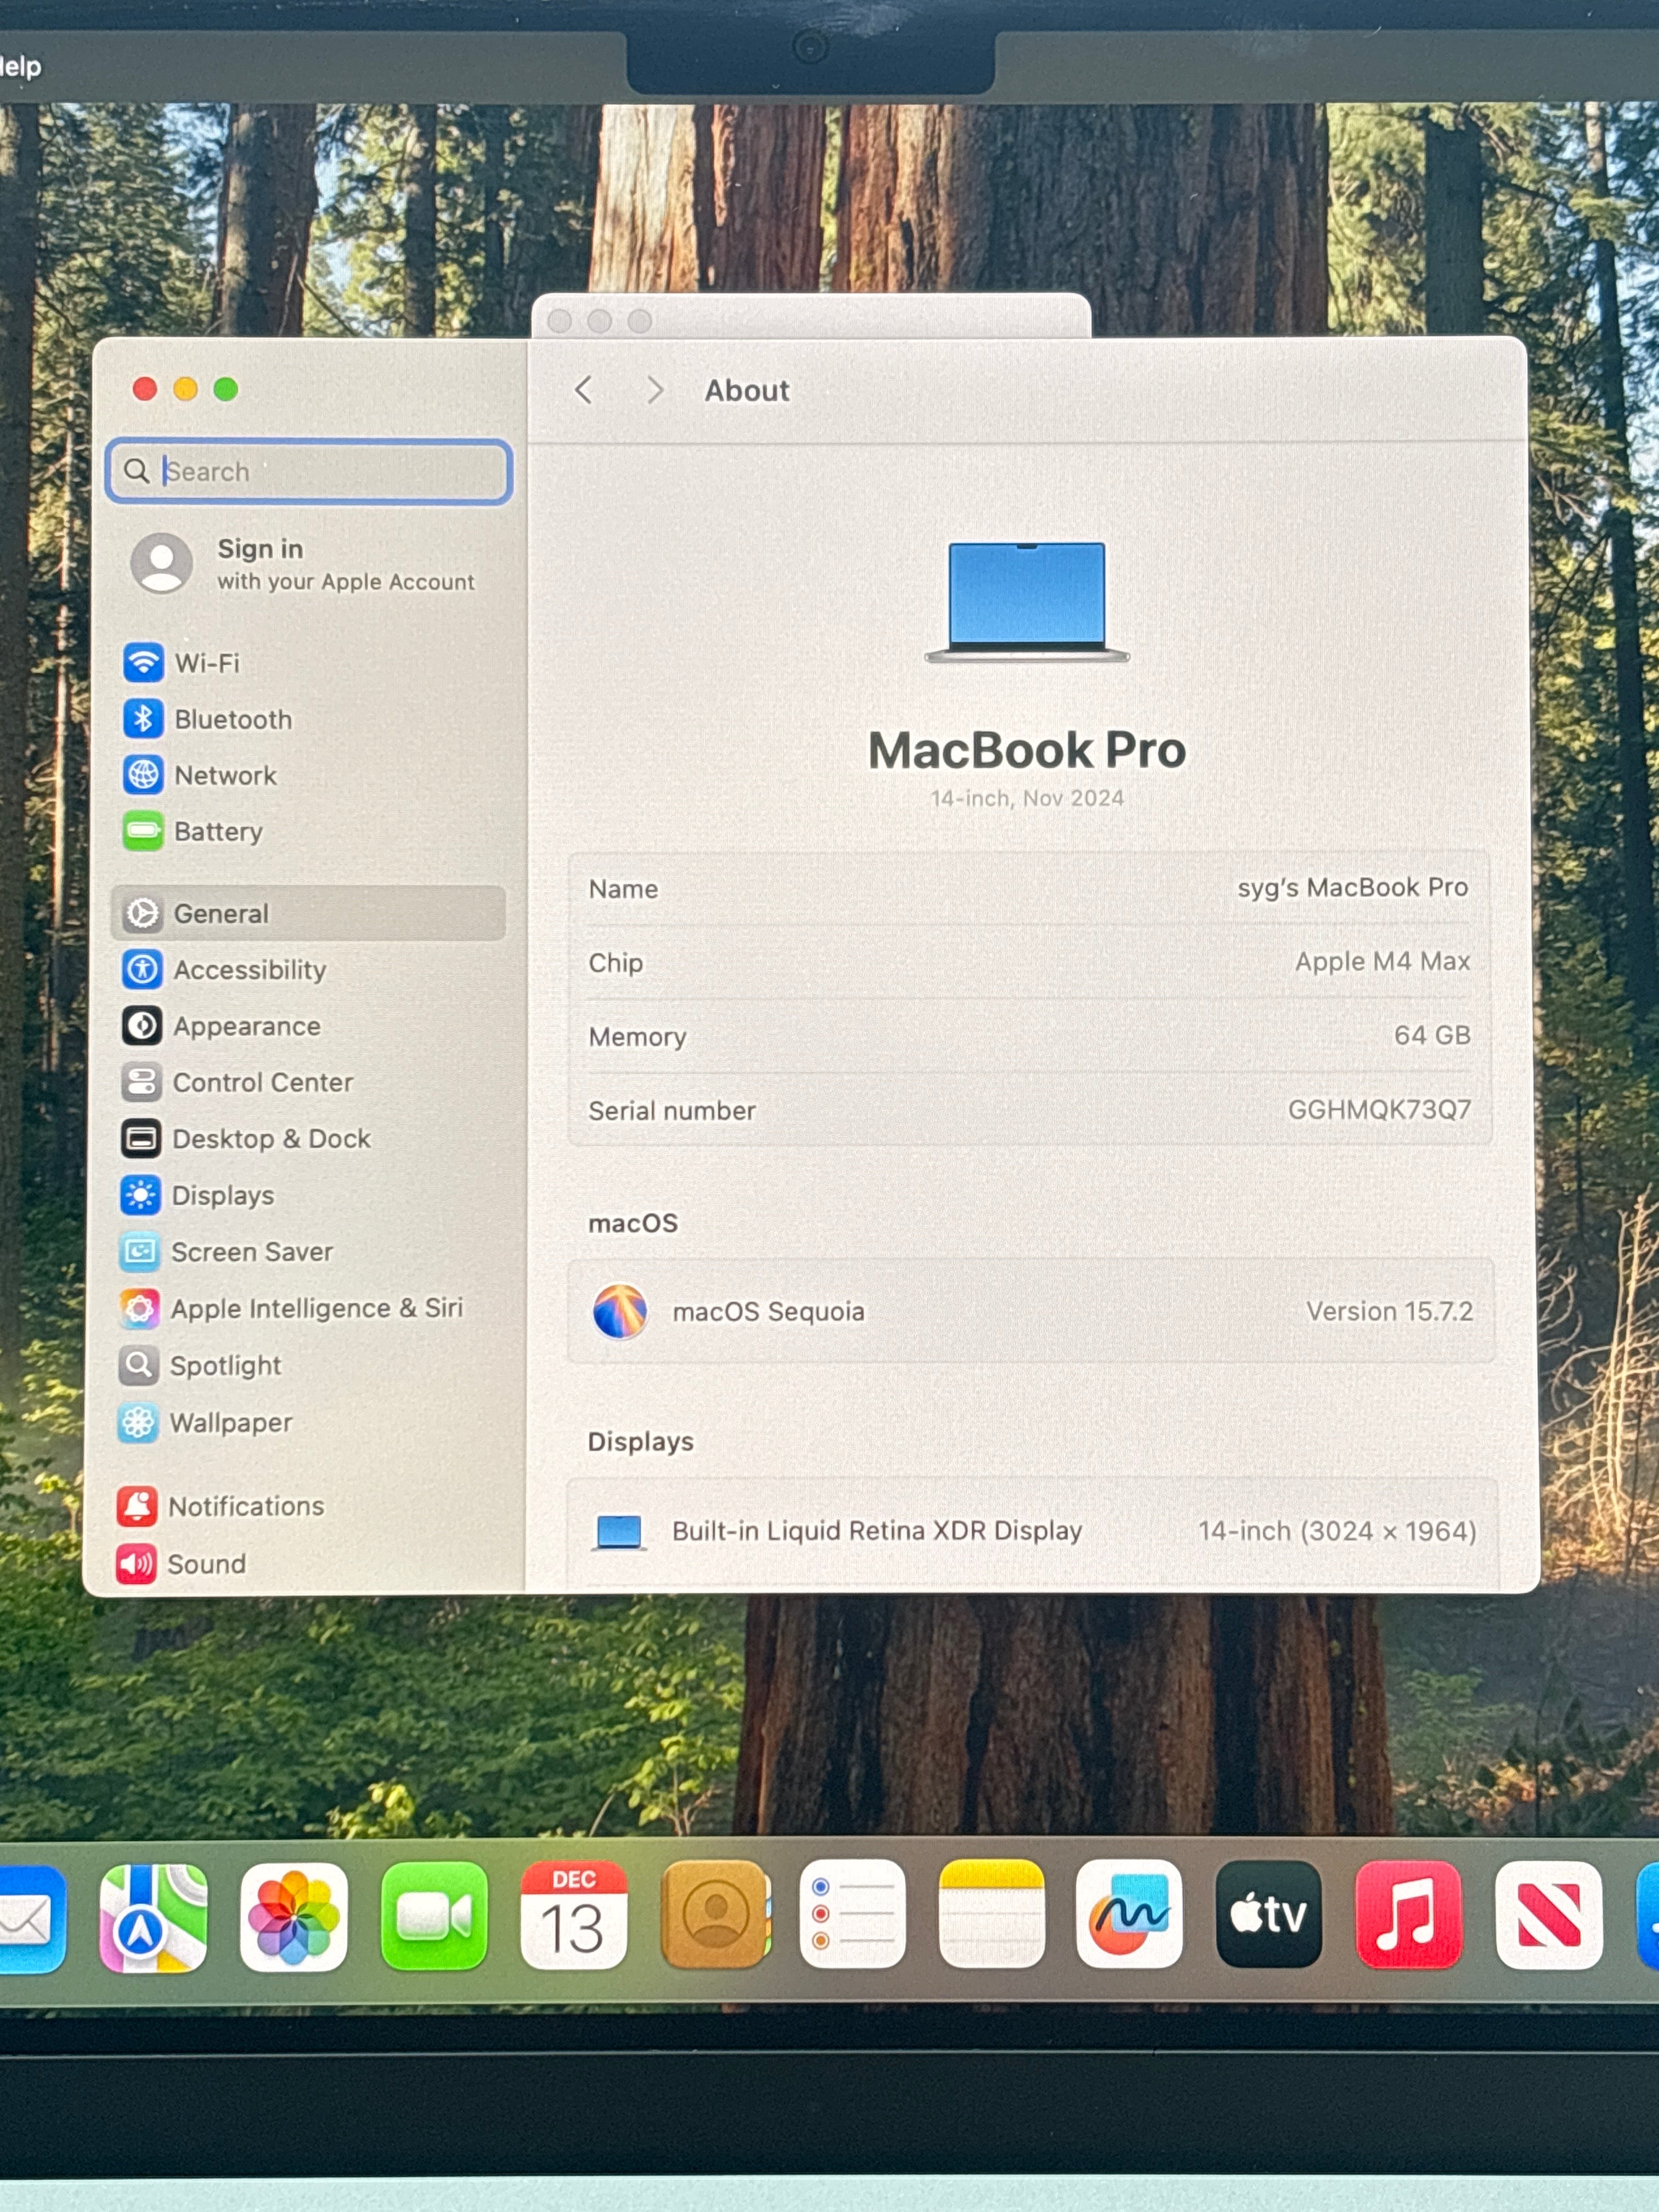Click the "Displays" section heading in About

coord(641,1441)
